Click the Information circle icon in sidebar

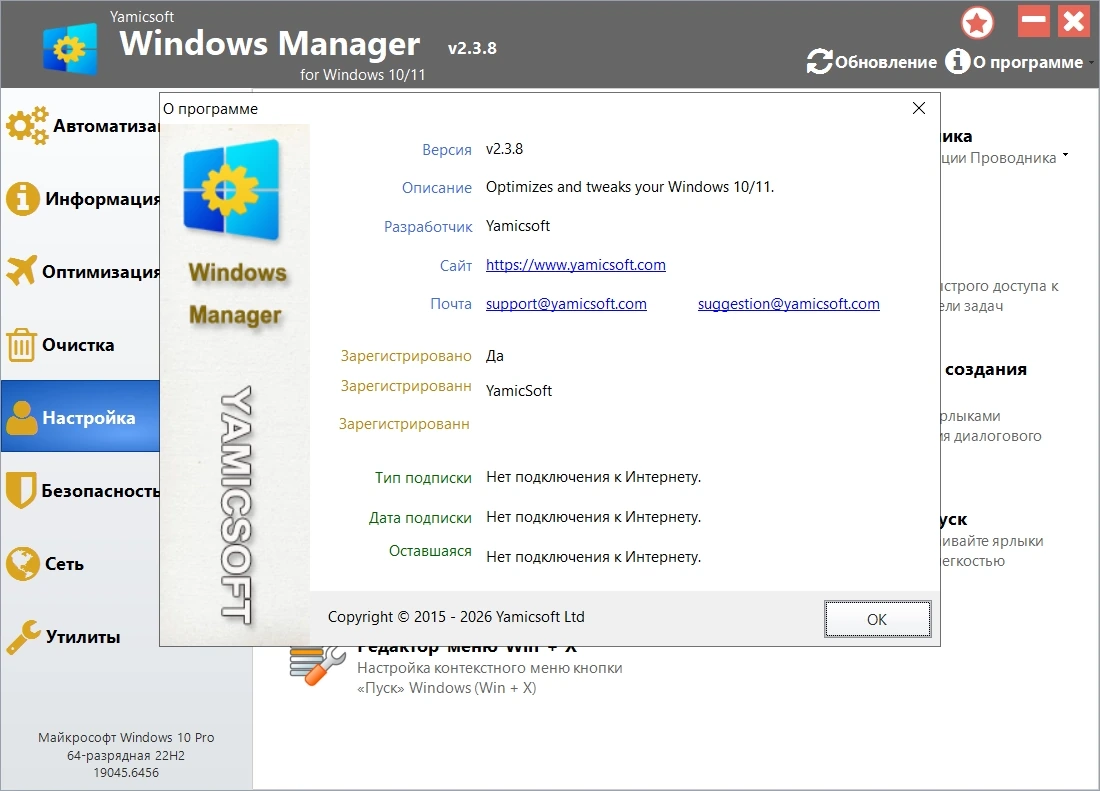point(22,198)
